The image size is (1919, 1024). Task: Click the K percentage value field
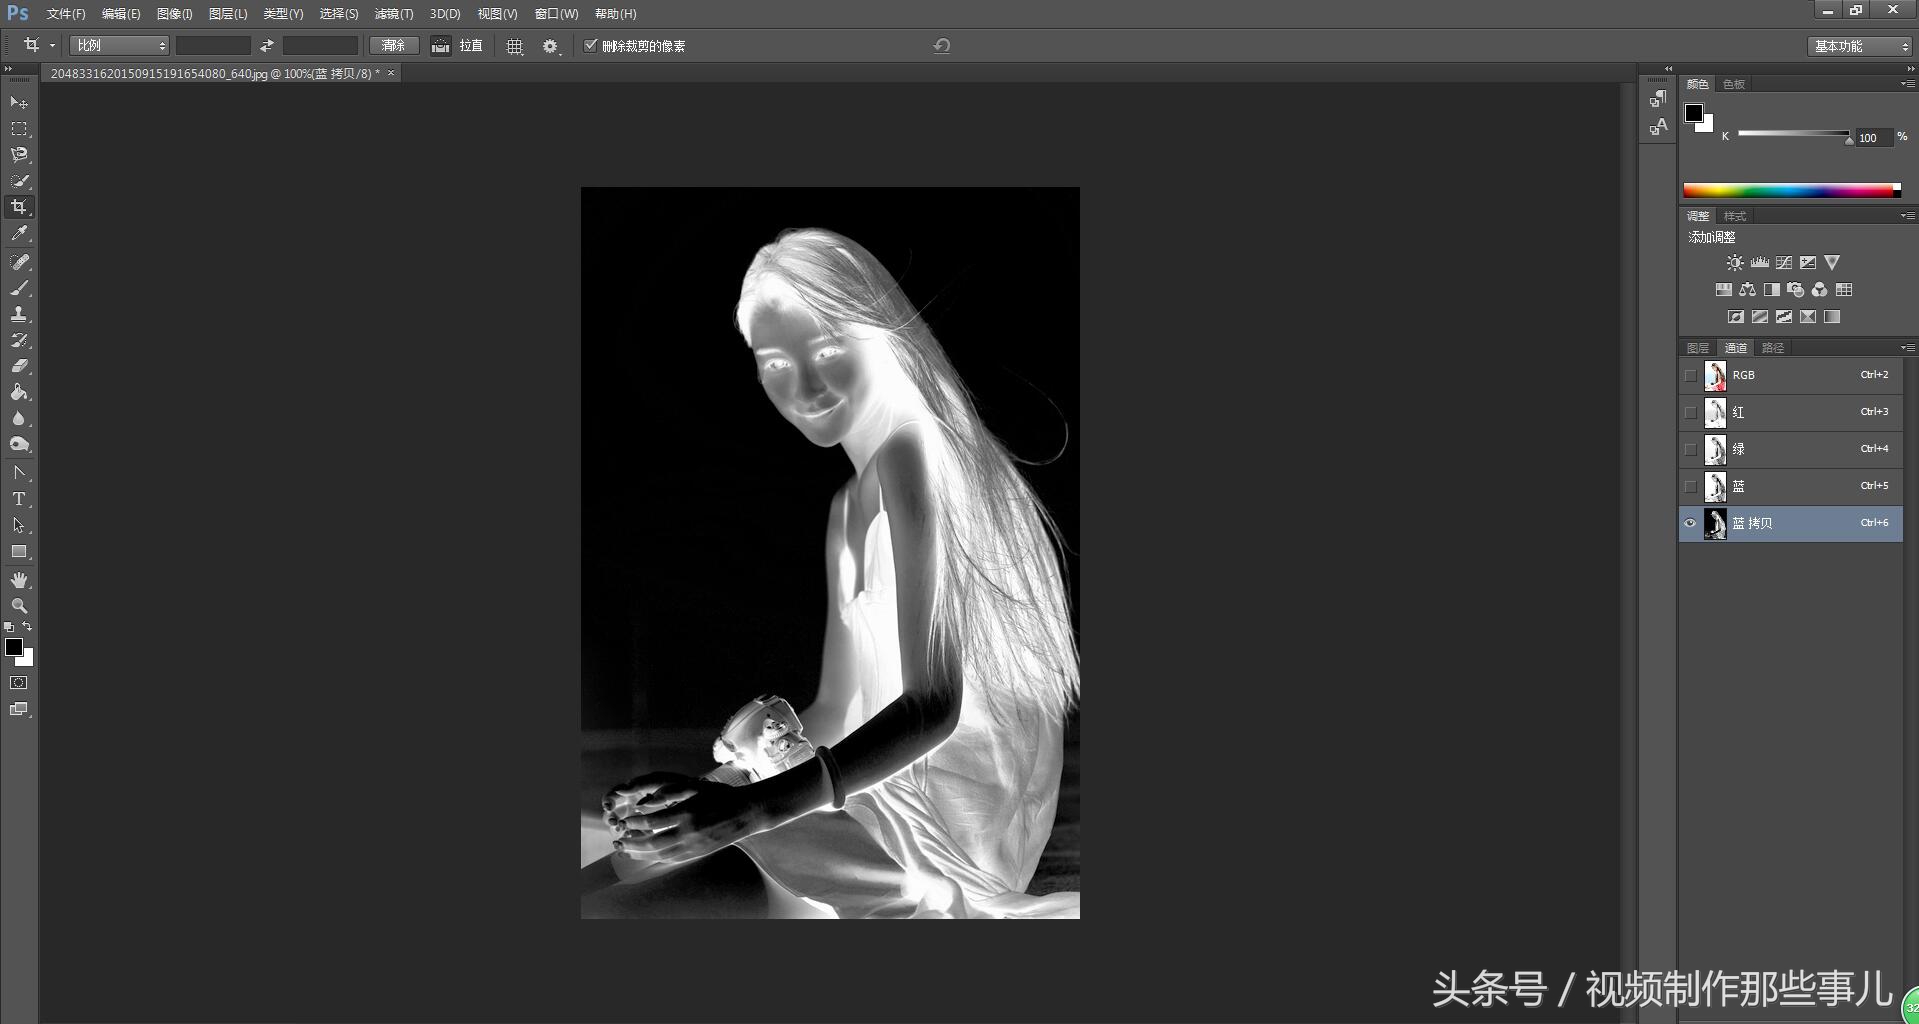pos(1874,138)
